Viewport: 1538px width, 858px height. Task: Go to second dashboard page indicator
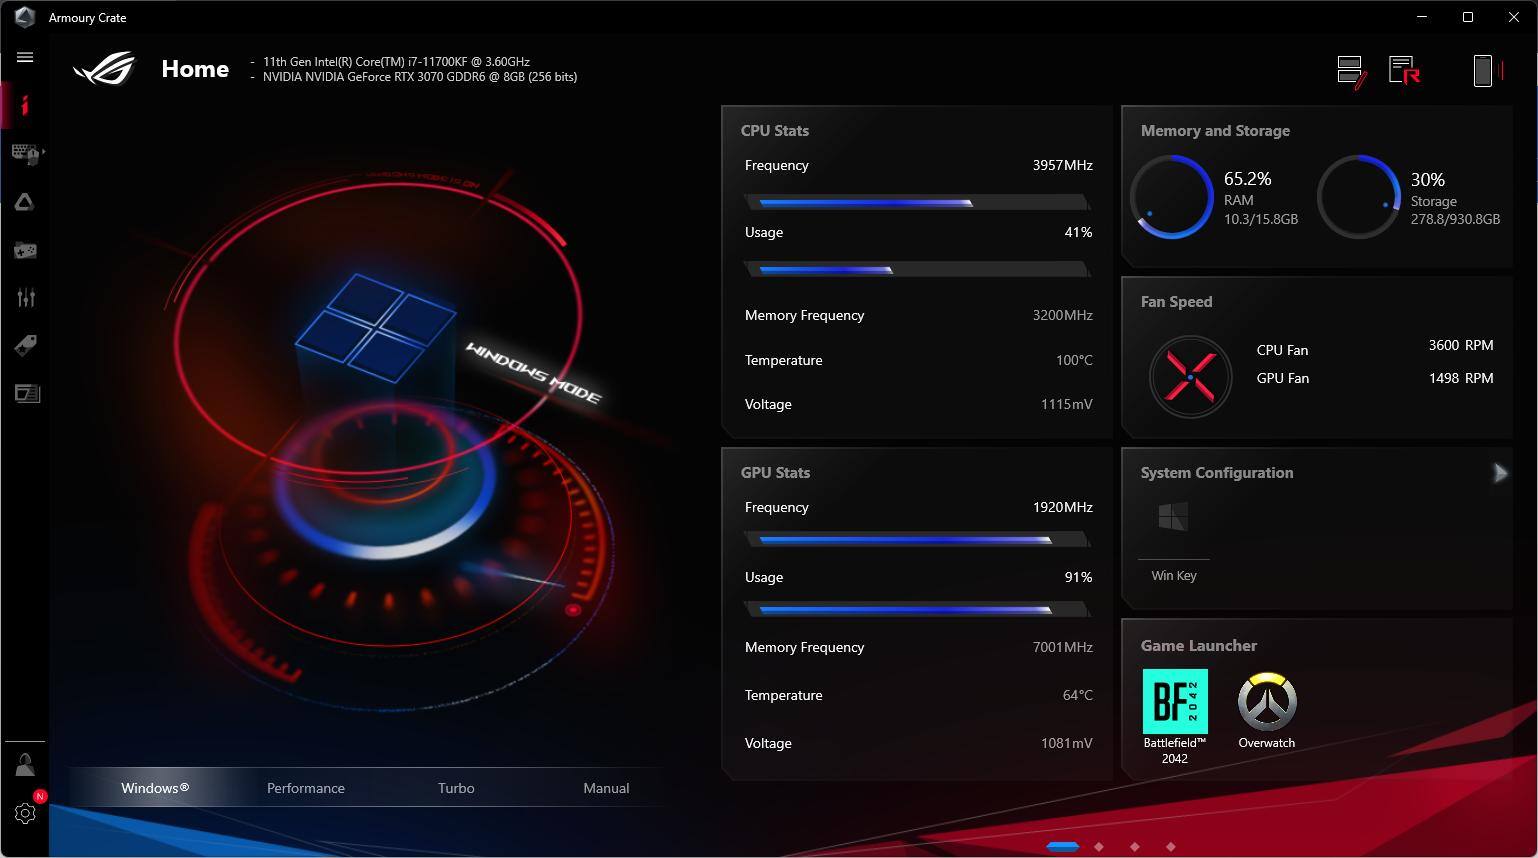point(1099,847)
